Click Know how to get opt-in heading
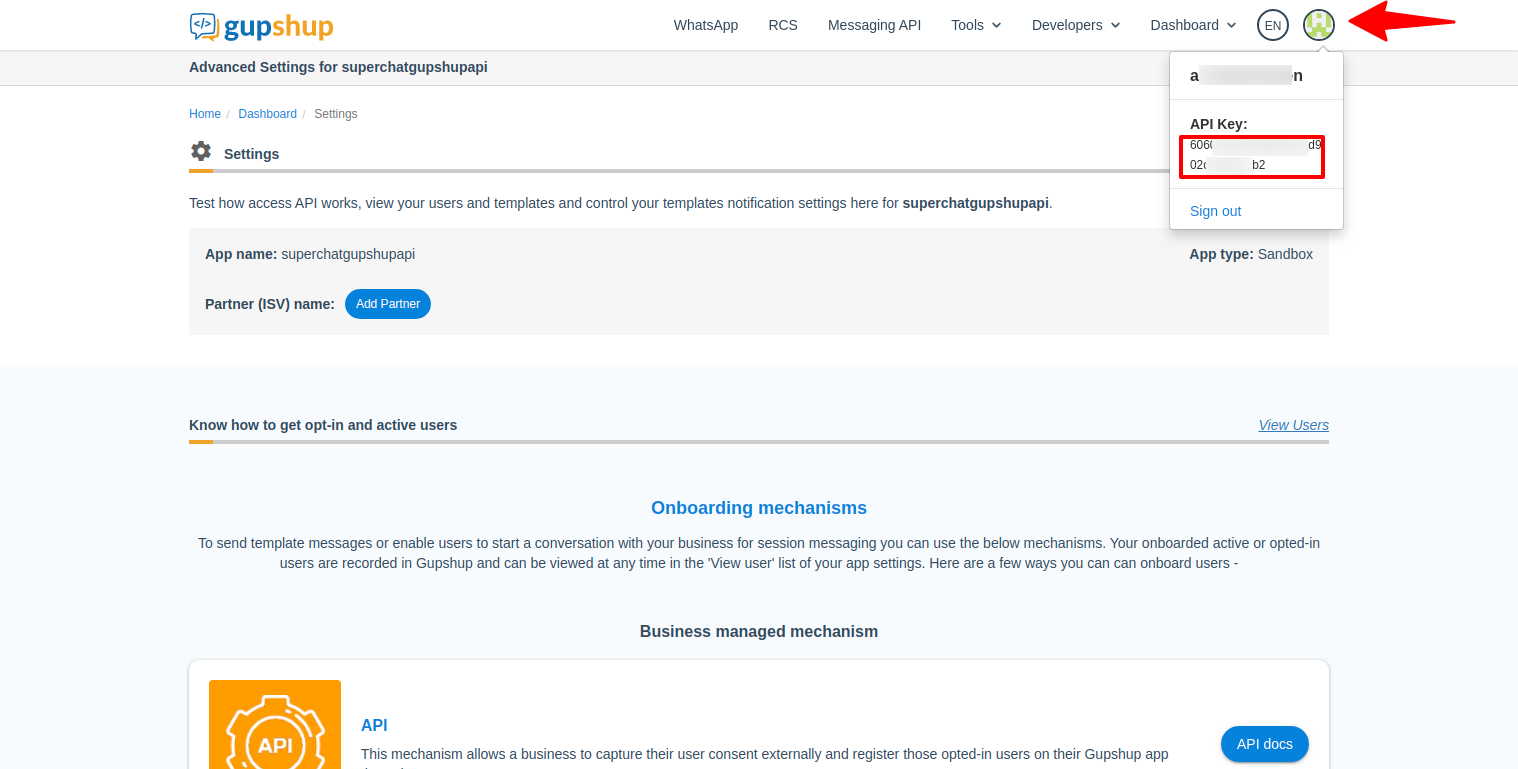This screenshot has width=1518, height=769. (323, 425)
